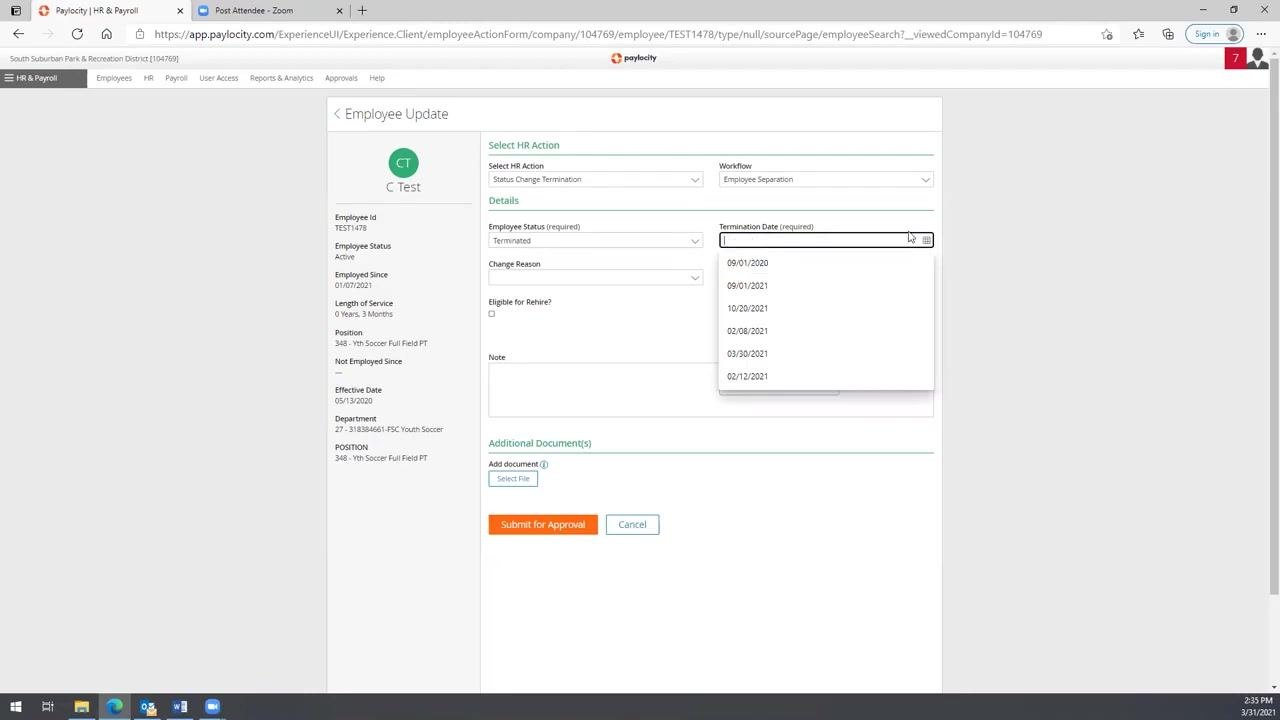
Task: Click the Cancel button
Action: pos(632,525)
